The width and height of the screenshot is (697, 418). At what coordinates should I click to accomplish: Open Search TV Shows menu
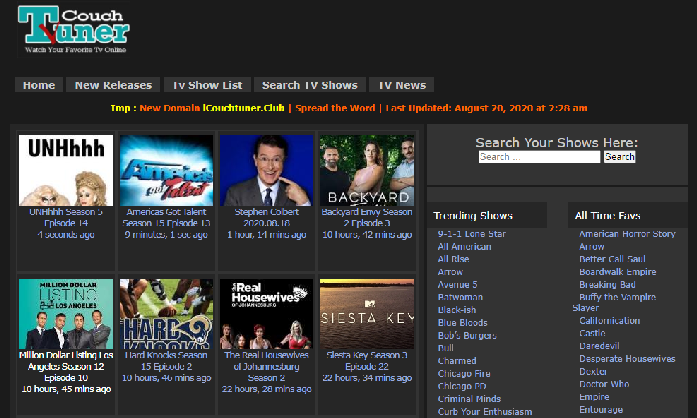pos(310,85)
